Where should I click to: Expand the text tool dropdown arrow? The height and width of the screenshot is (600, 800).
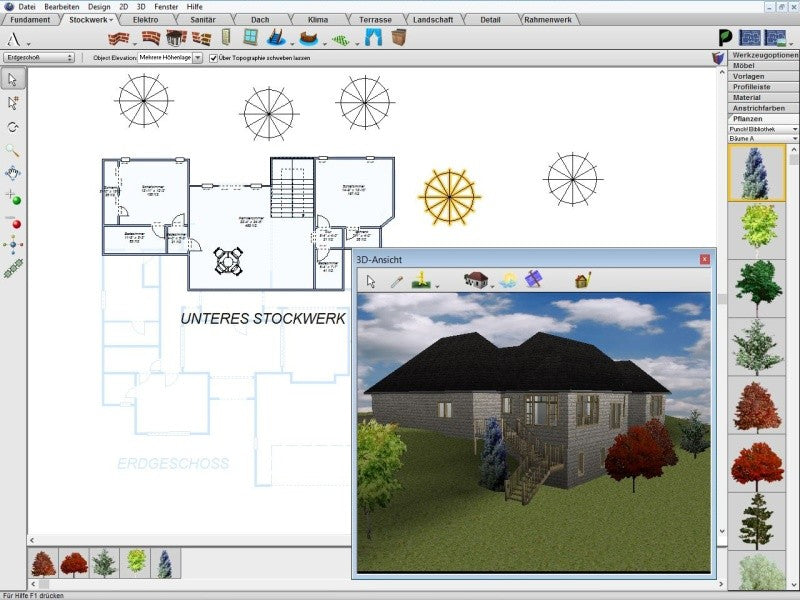point(29,44)
